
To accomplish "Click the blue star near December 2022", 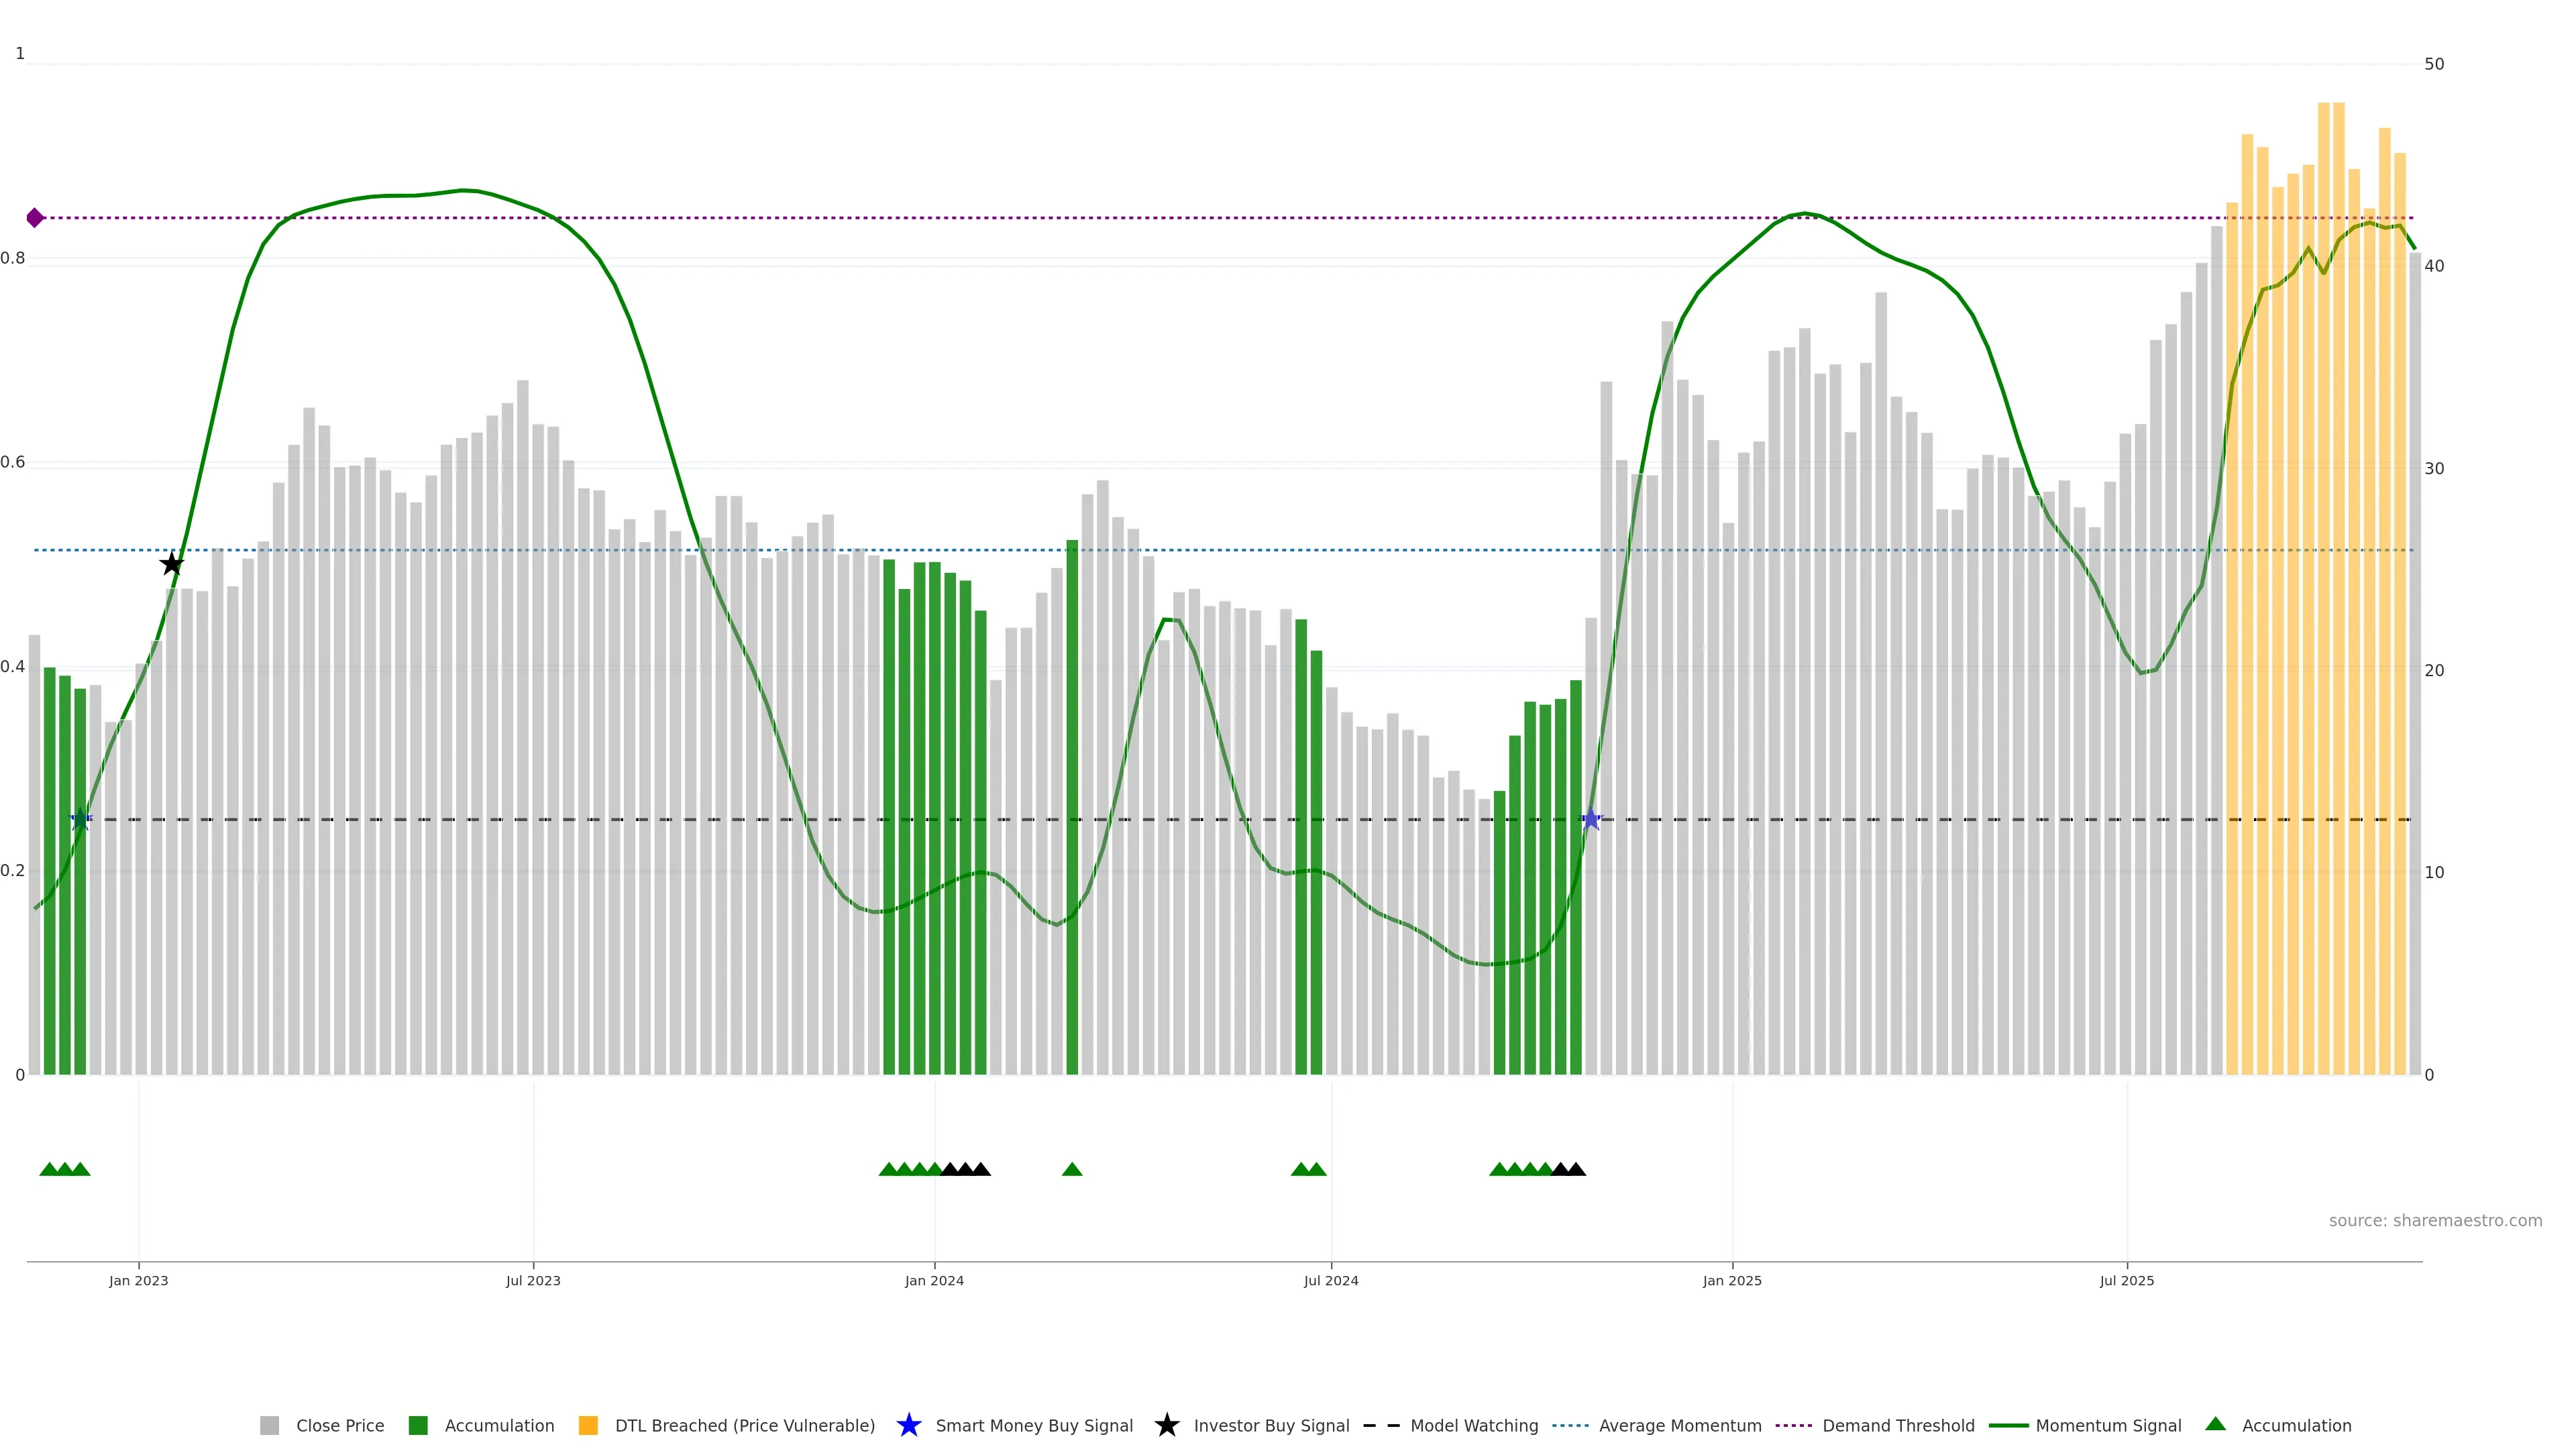I will coord(81,820).
